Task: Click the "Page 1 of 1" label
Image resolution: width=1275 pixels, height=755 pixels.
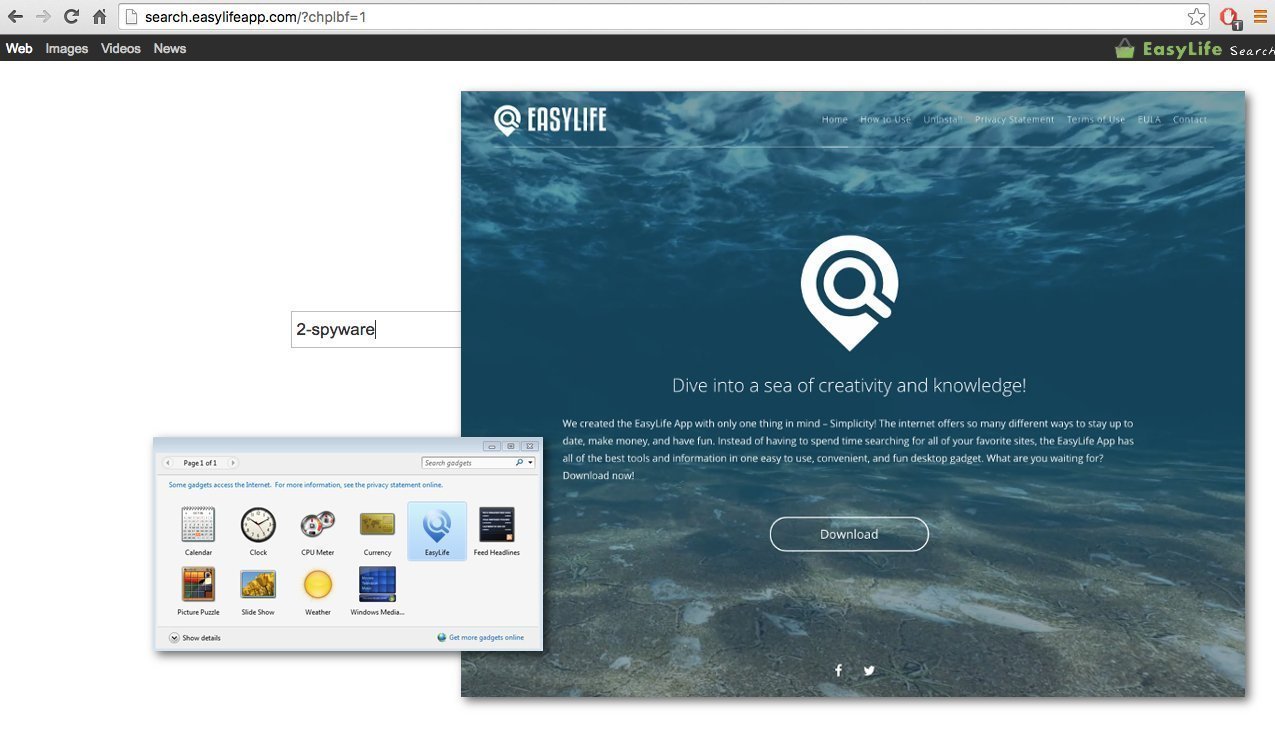Action: coord(200,463)
